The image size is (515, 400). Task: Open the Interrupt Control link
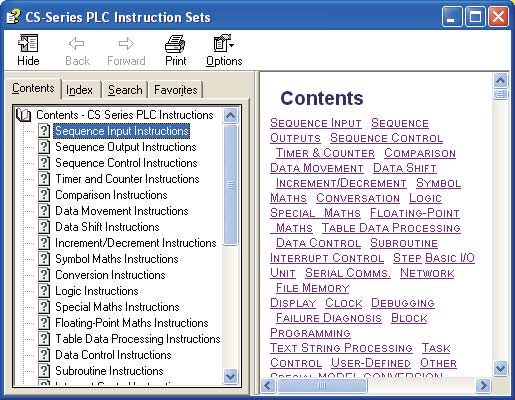(x=327, y=258)
